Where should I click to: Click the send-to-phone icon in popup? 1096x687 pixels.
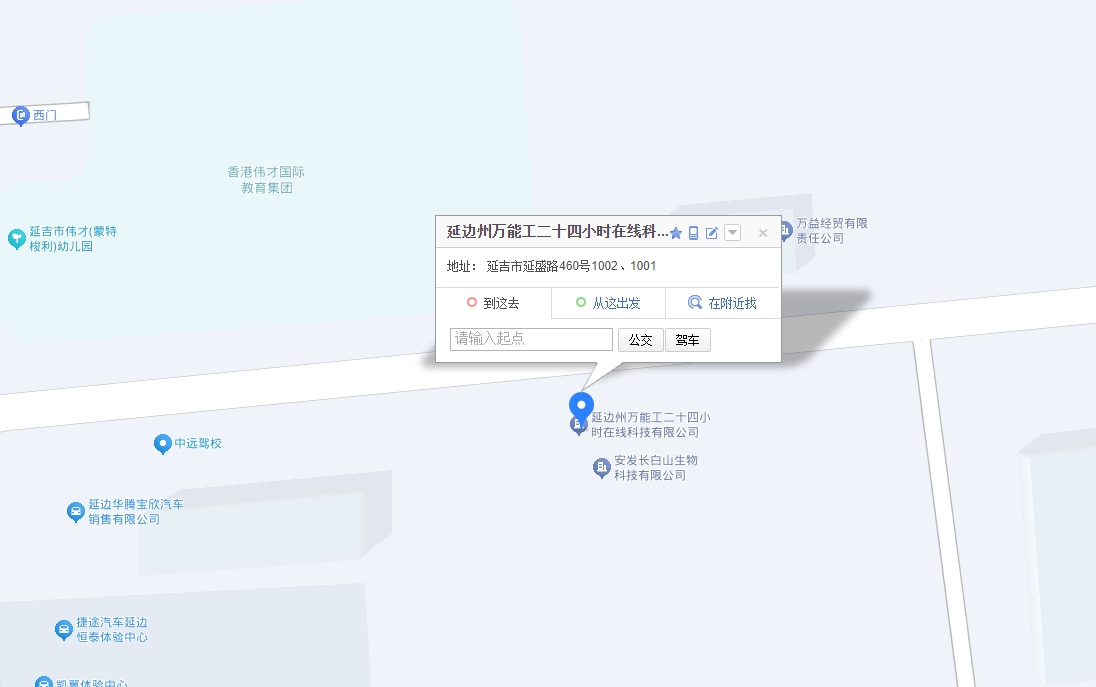(694, 233)
